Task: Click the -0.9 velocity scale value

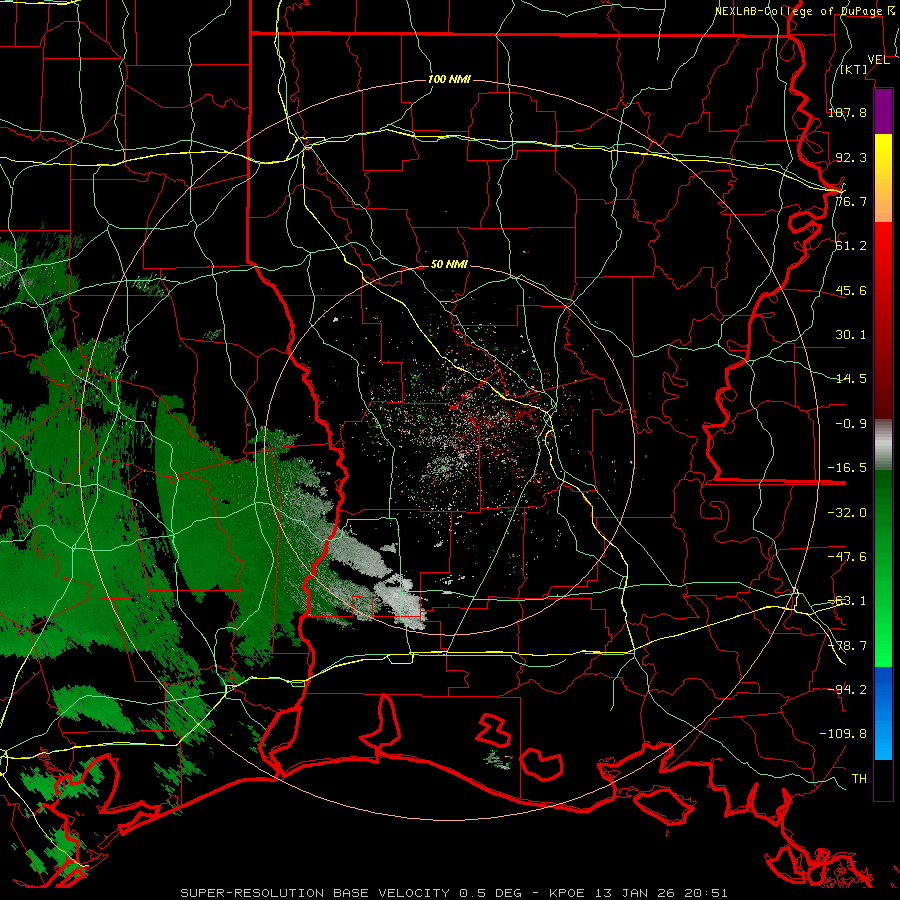Action: (x=851, y=424)
